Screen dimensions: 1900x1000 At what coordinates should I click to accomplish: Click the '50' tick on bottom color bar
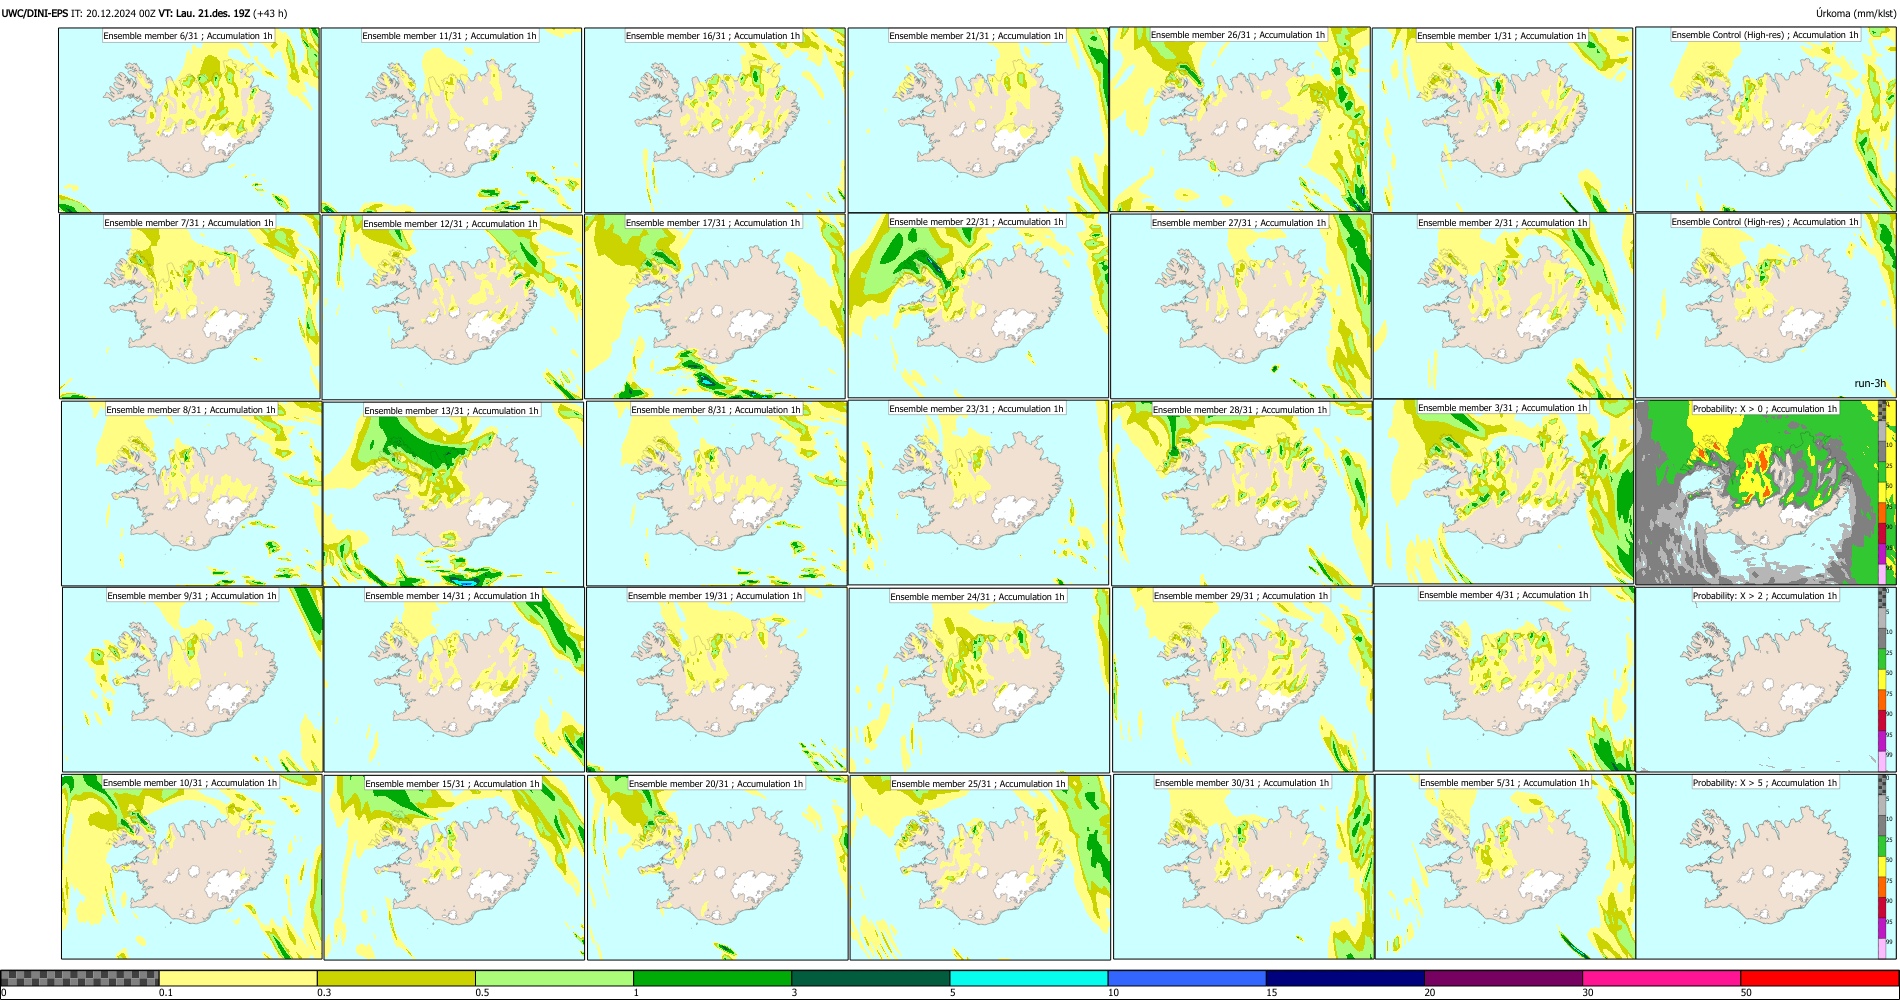(1745, 993)
